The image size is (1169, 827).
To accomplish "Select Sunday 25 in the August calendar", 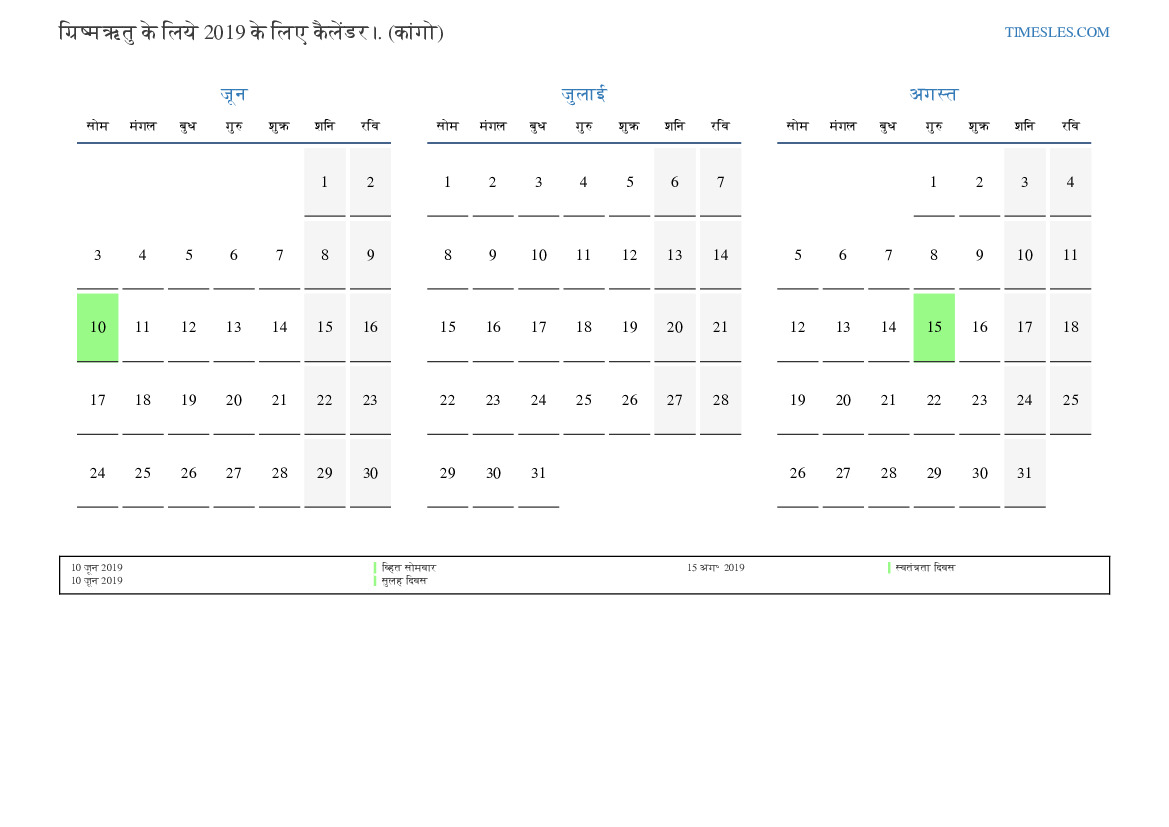I will coord(1070,400).
